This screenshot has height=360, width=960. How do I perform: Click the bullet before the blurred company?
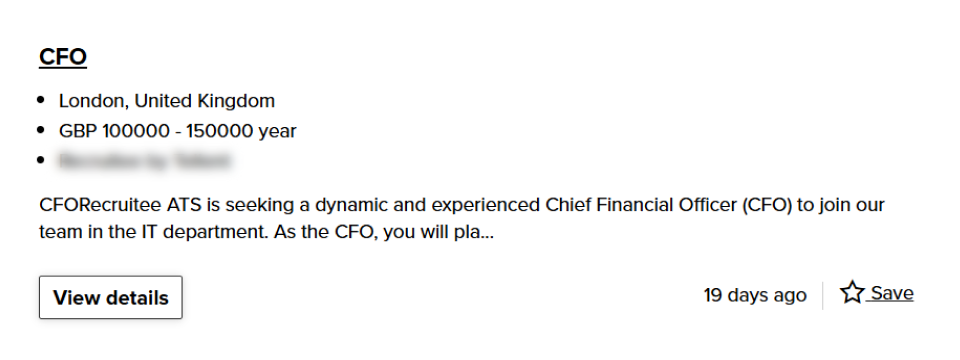click(x=41, y=160)
